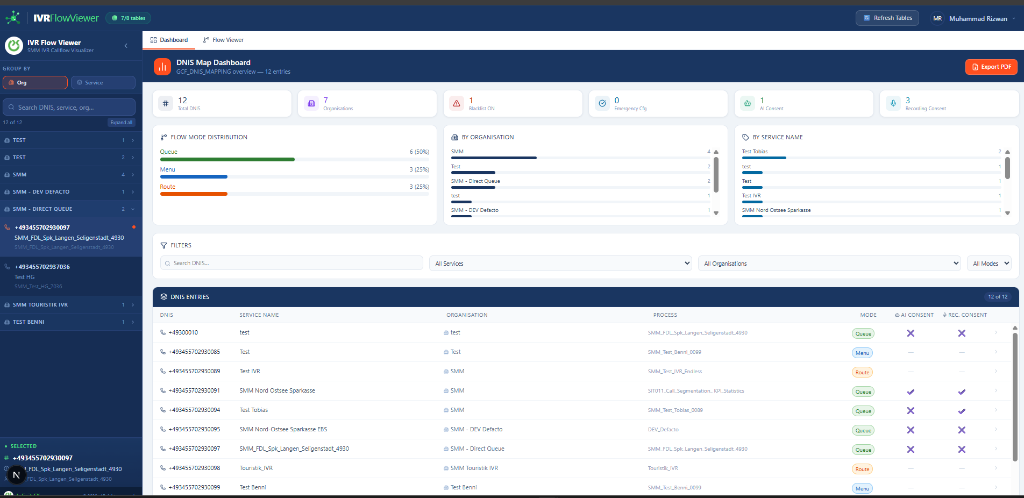The height and width of the screenshot is (498, 1024).
Task: Click the Menu mode badge for +493455702930086
Action: click(862, 352)
